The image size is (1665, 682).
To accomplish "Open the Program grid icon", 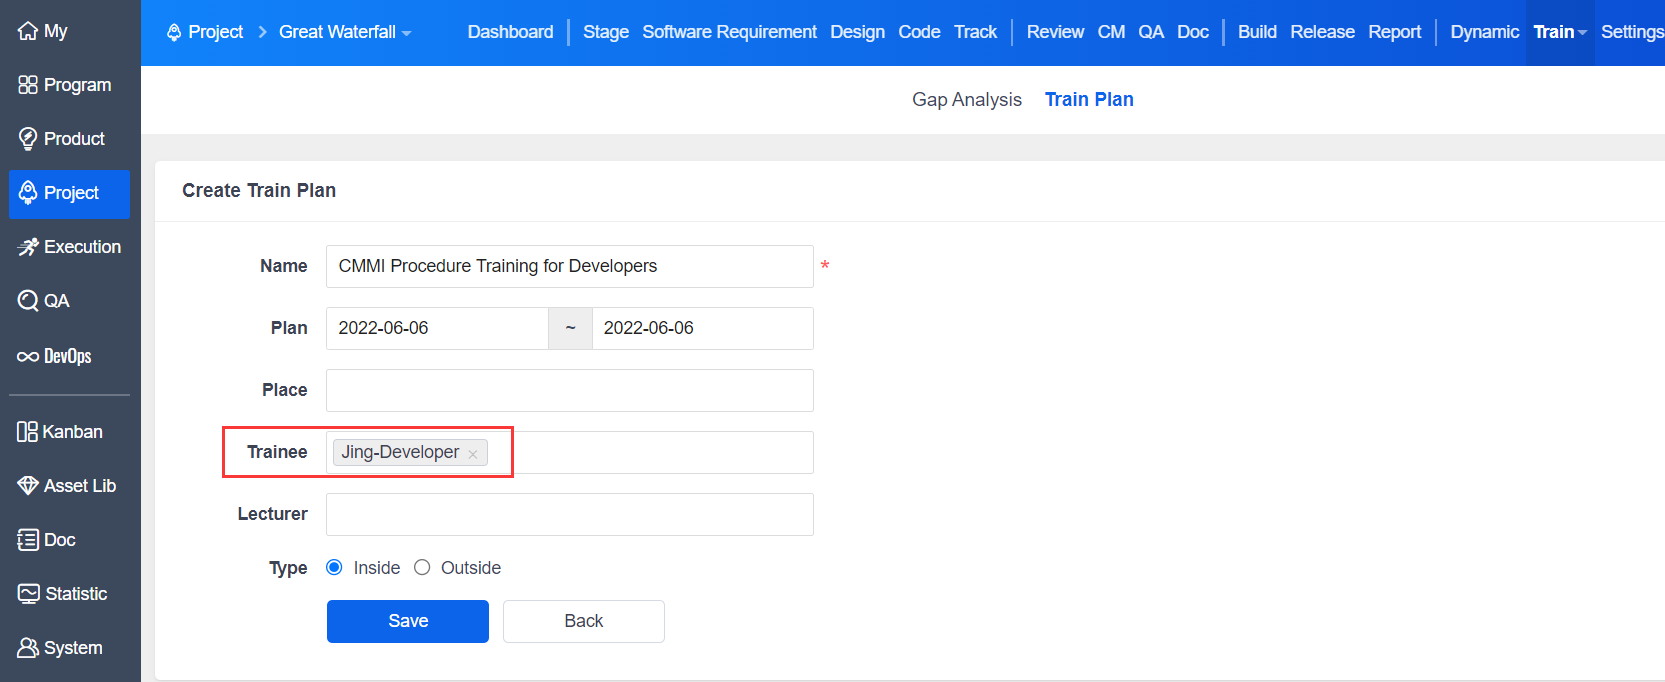I will 28,85.
